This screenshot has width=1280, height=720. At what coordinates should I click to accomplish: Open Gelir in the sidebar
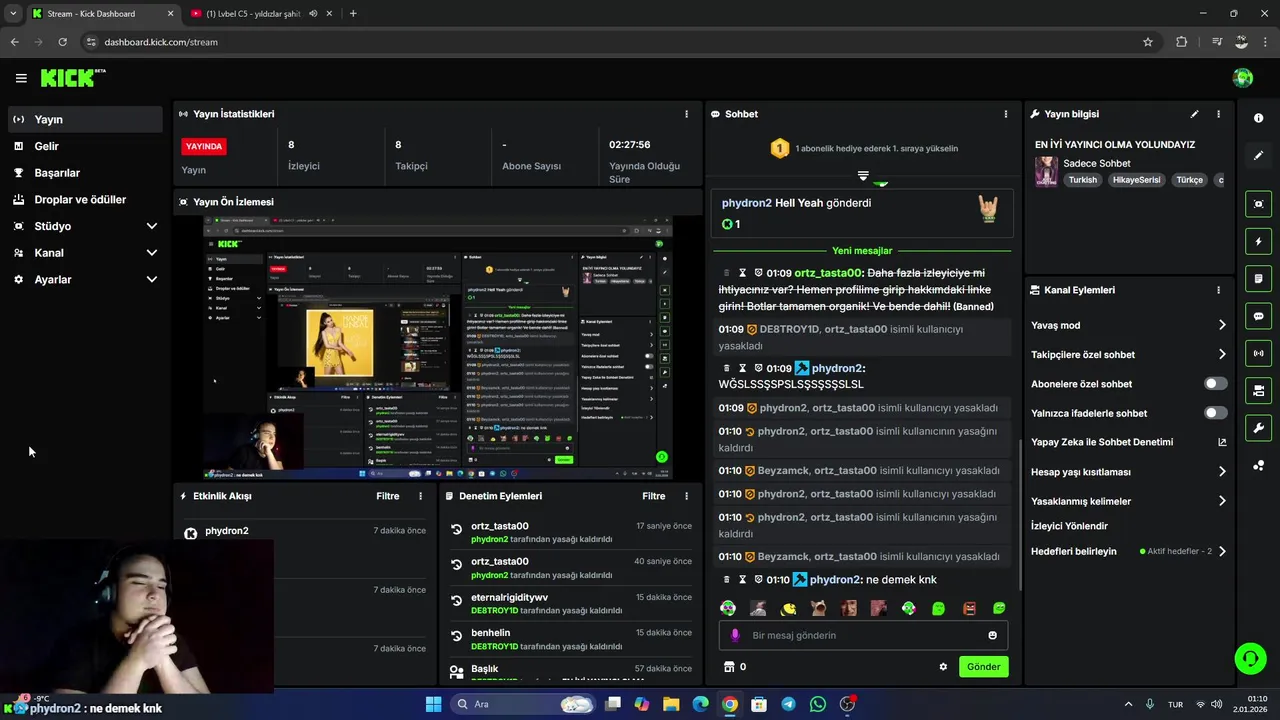(84, 146)
